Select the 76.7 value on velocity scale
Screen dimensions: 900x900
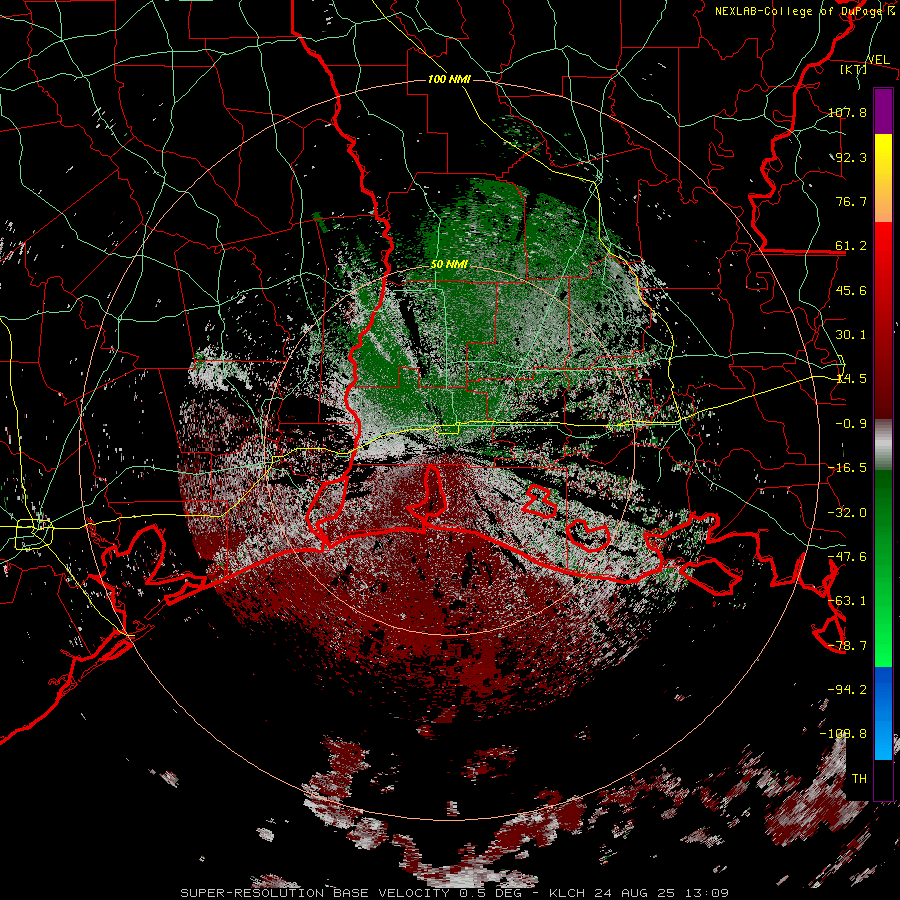(851, 201)
